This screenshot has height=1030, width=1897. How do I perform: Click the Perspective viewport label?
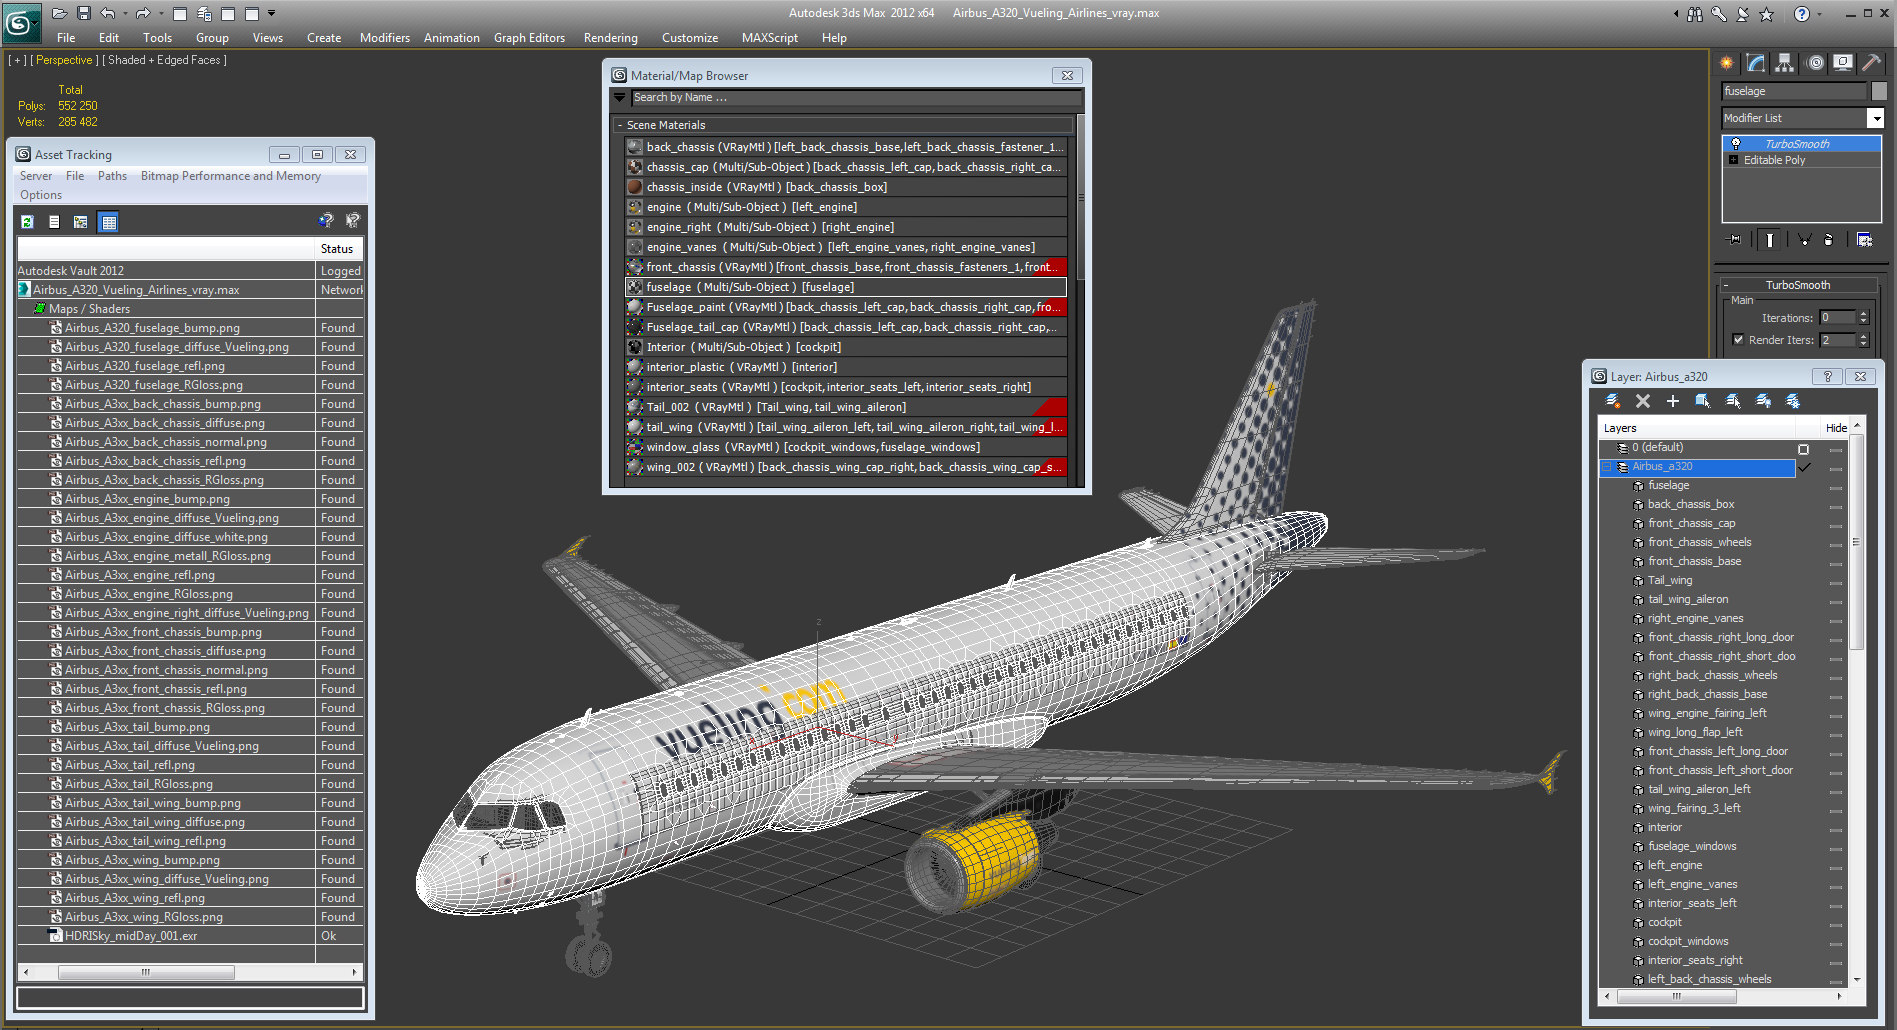click(x=64, y=60)
